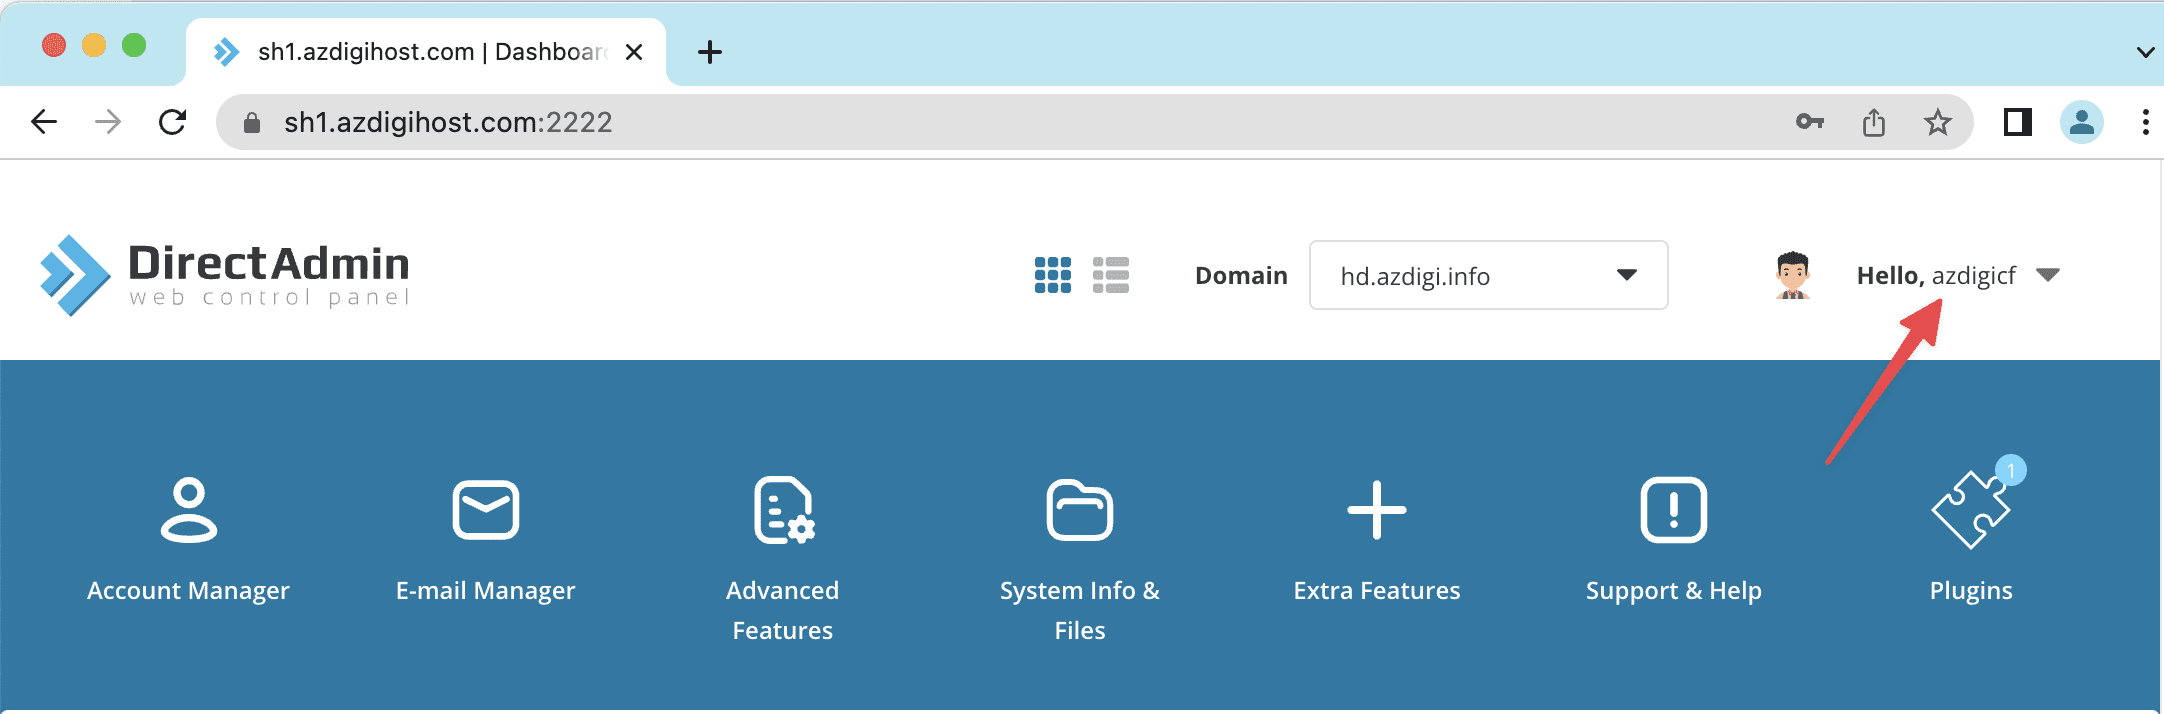Open a new browser tab
The image size is (2164, 714).
coord(710,52)
